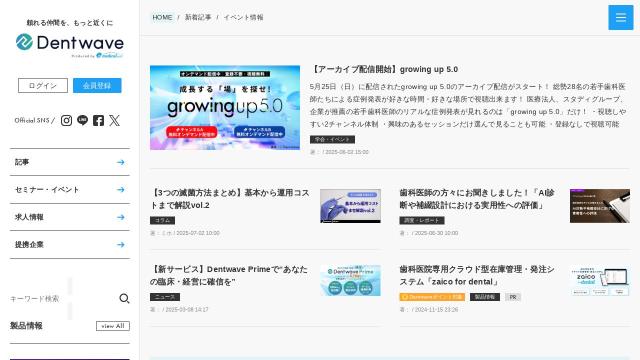Image resolution: width=640 pixels, height=360 pixels.
Task: Go to HOME in breadcrumb
Action: tap(162, 18)
